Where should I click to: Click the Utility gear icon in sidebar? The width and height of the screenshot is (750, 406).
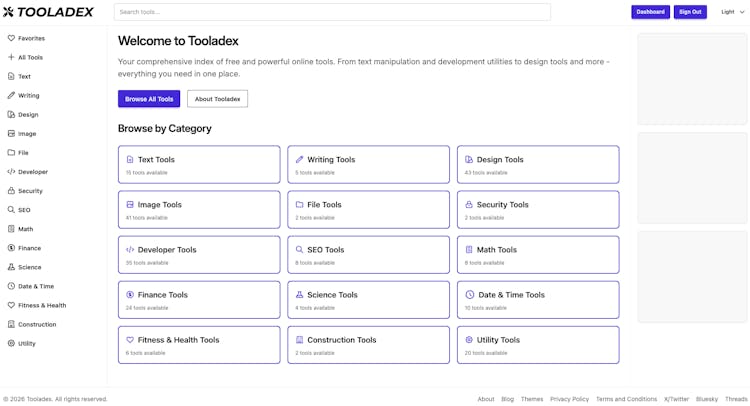coord(11,343)
